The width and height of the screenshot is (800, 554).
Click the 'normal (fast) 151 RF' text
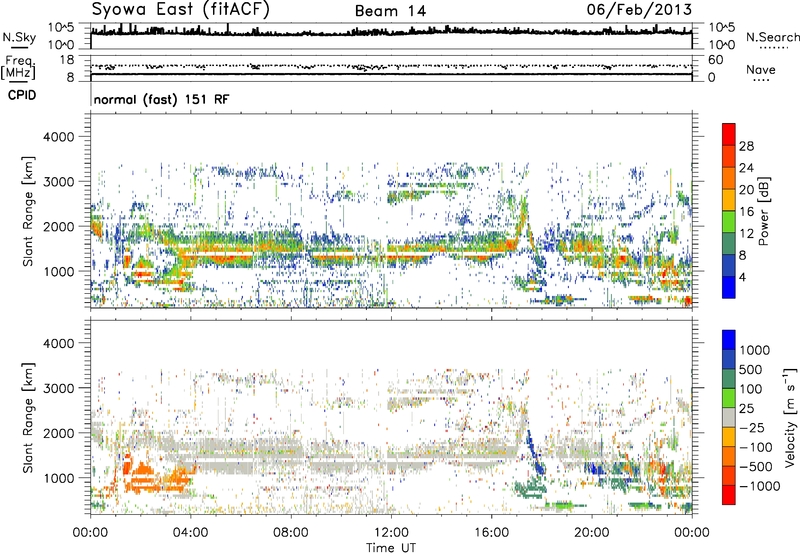(x=161, y=99)
